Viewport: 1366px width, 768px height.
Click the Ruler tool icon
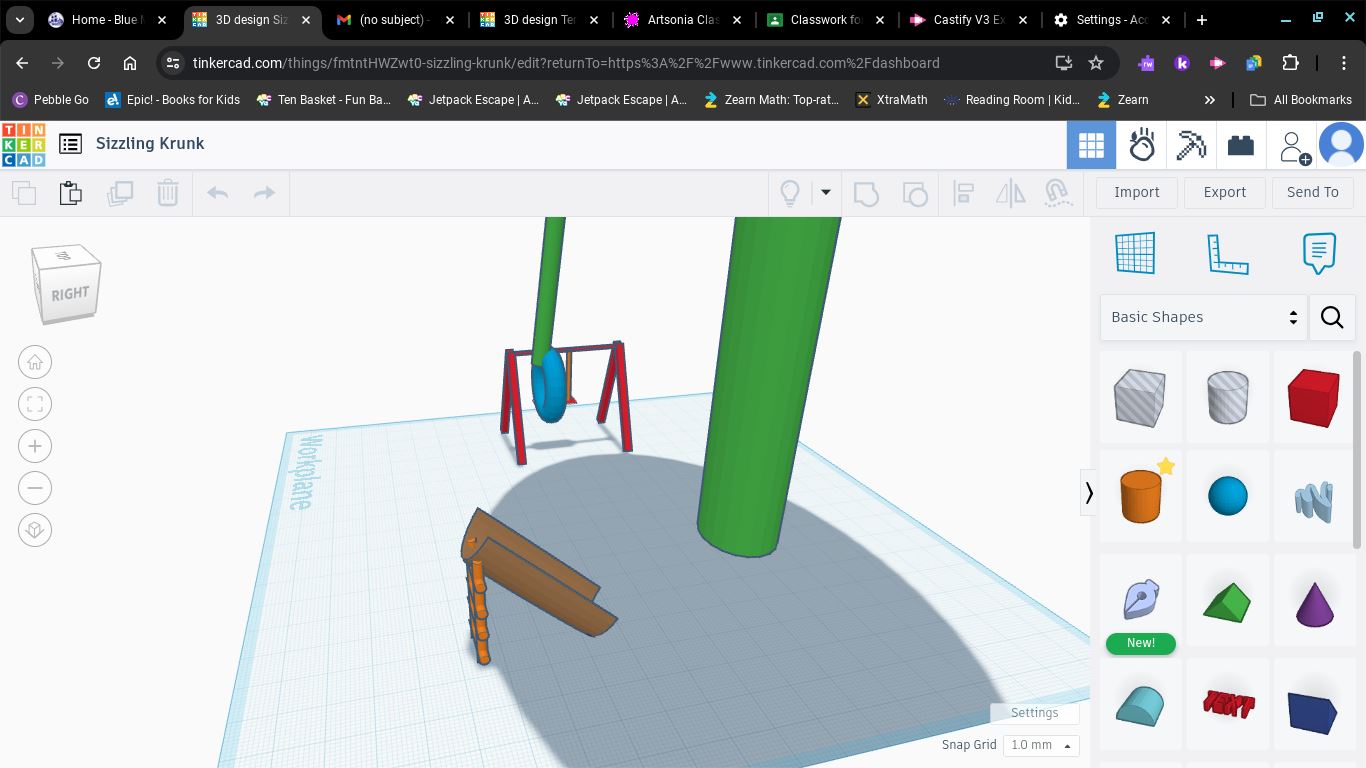coord(1227,253)
